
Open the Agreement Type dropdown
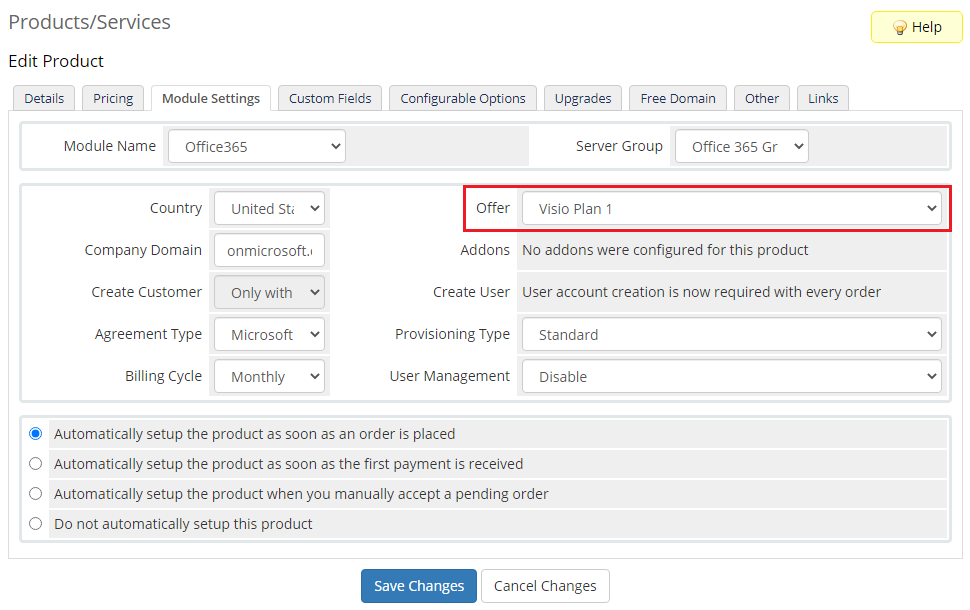(x=269, y=335)
